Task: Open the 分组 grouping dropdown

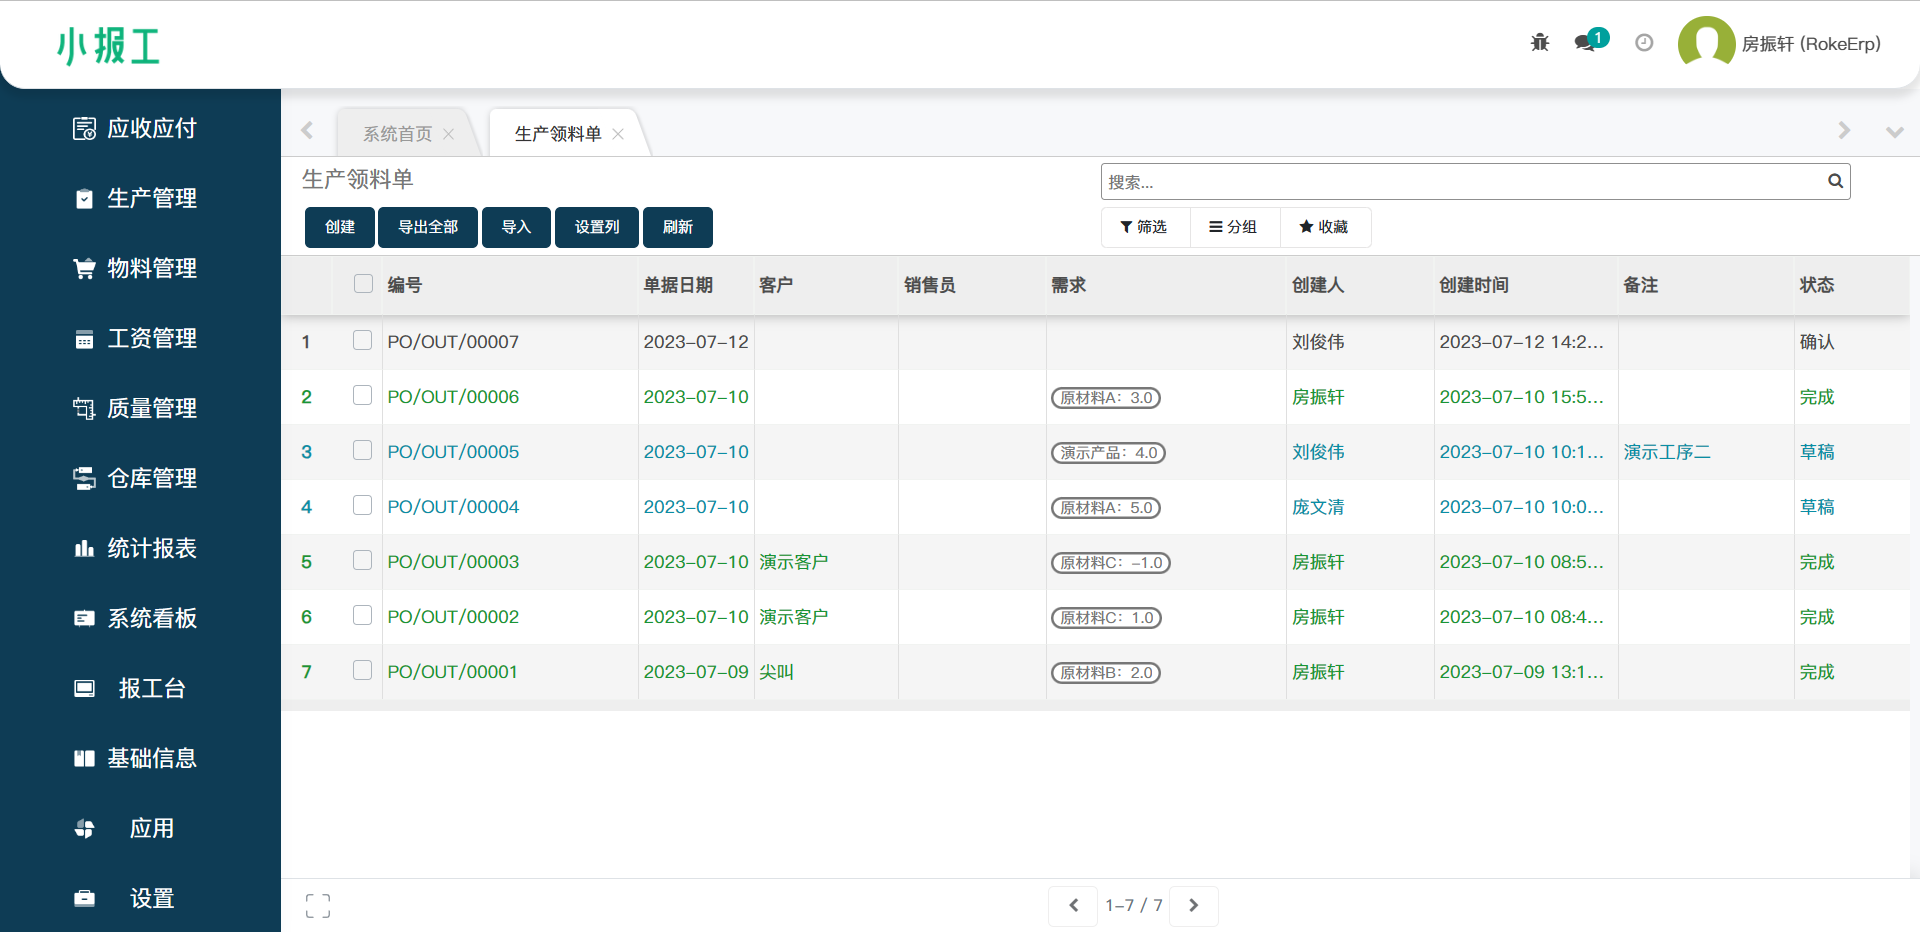Action: coord(1233,227)
